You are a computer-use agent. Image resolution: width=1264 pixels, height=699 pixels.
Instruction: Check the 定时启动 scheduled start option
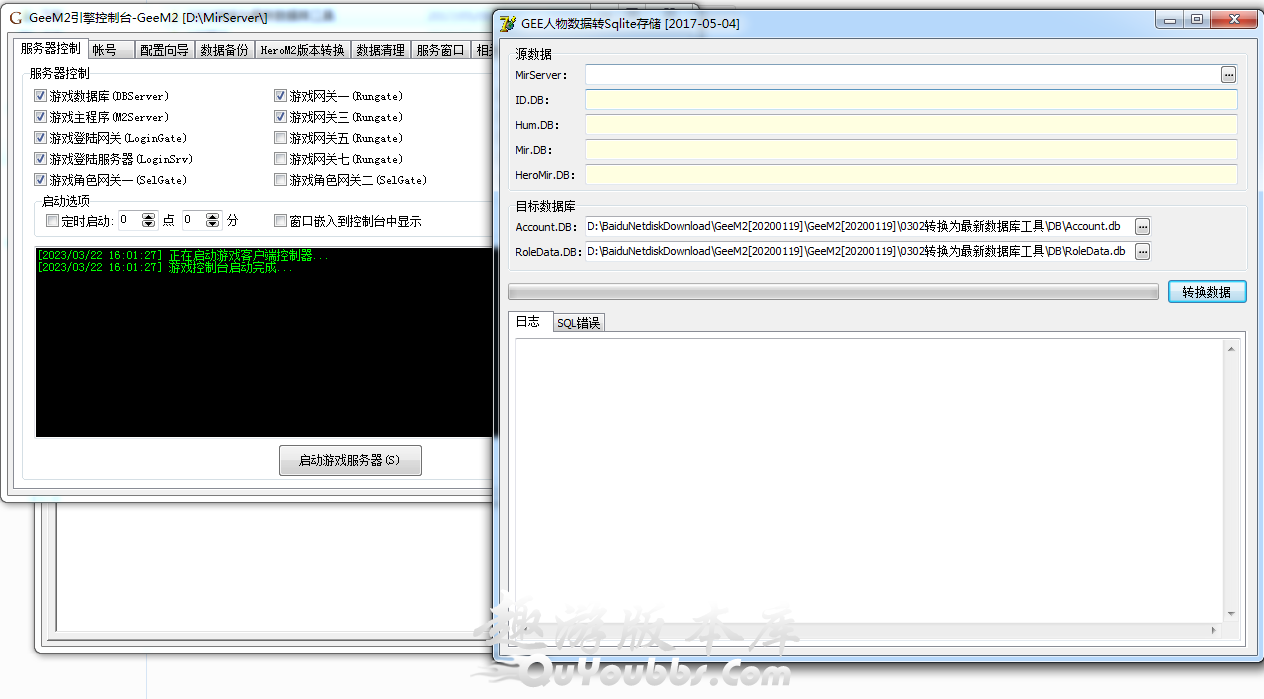click(x=53, y=221)
